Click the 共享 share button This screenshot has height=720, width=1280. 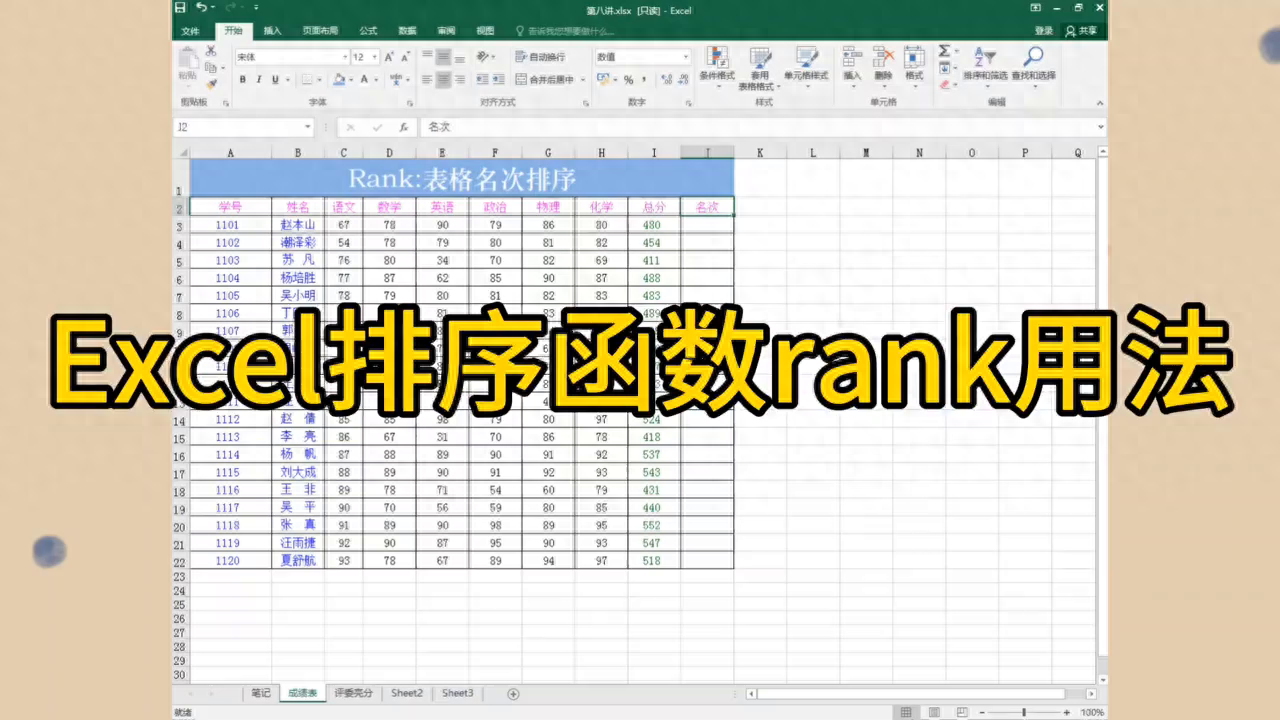pos(1083,31)
